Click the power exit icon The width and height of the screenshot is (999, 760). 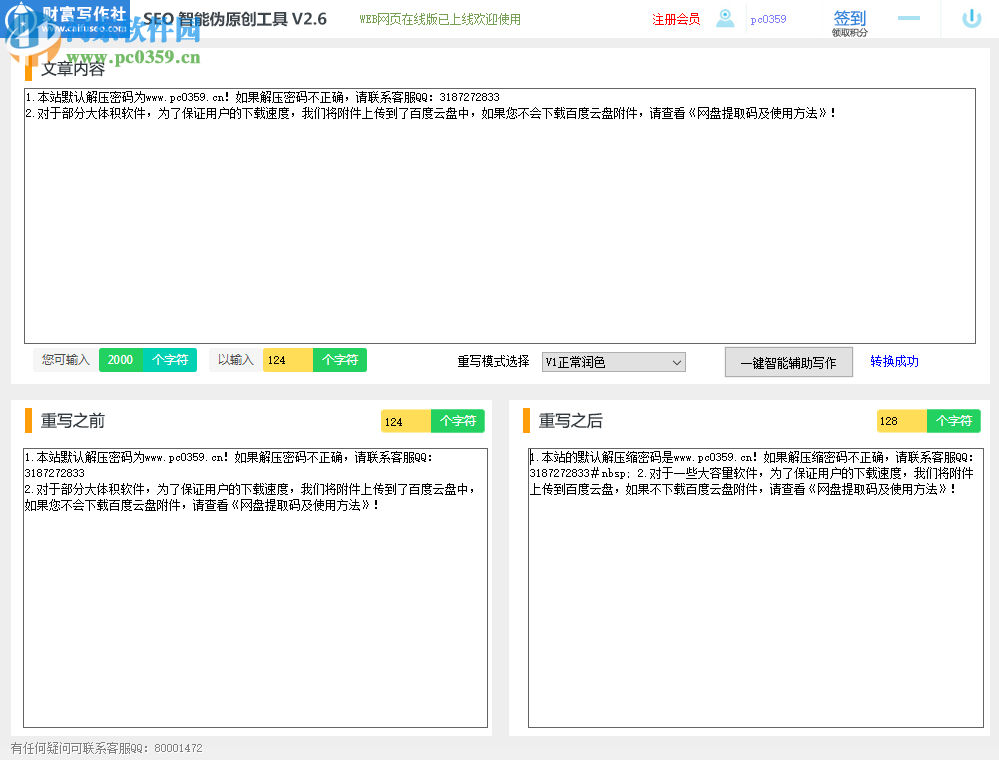click(x=971, y=19)
